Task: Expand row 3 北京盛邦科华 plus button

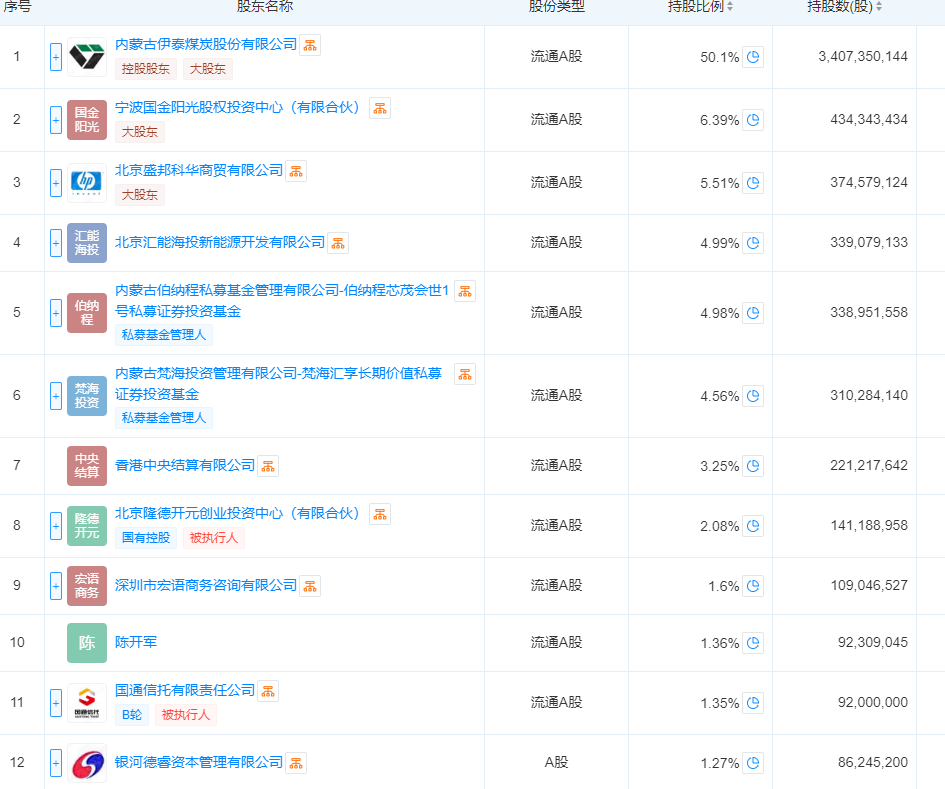Action: pos(55,183)
